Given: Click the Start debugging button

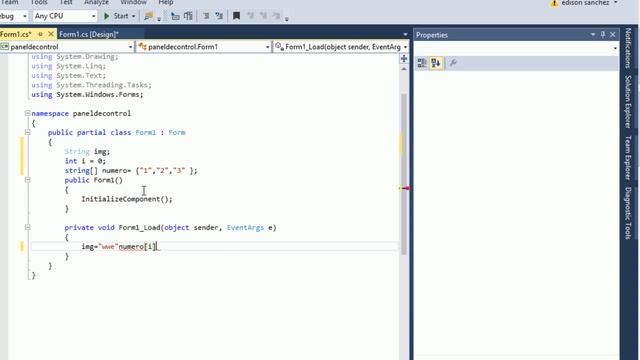Looking at the screenshot, I should click(116, 16).
